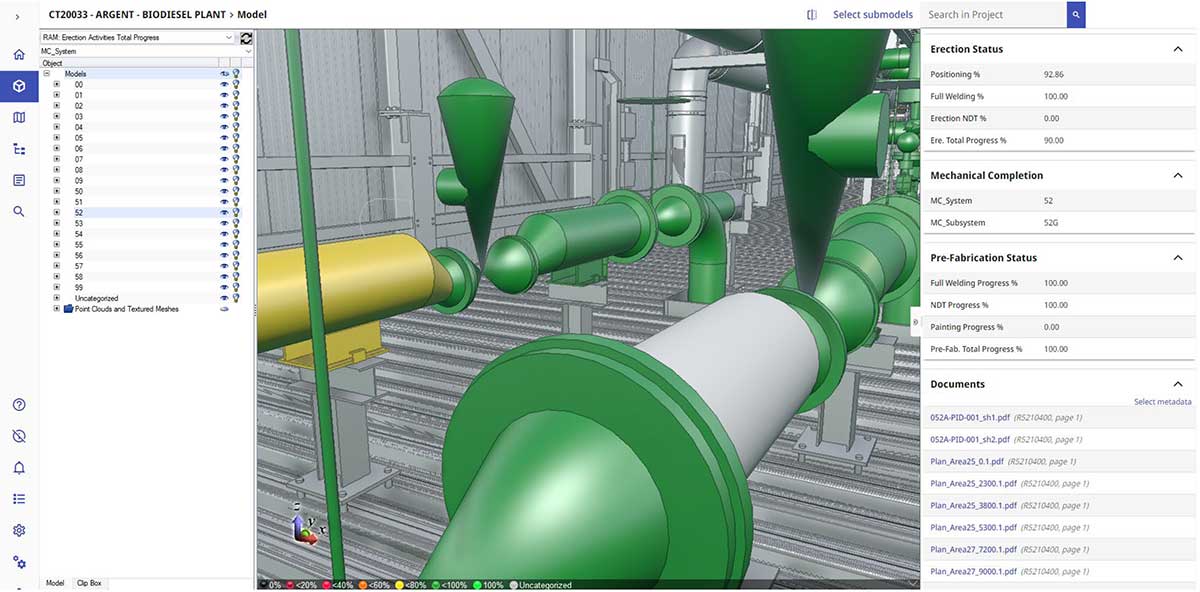Switch to the Clip Box tab

tap(89, 583)
